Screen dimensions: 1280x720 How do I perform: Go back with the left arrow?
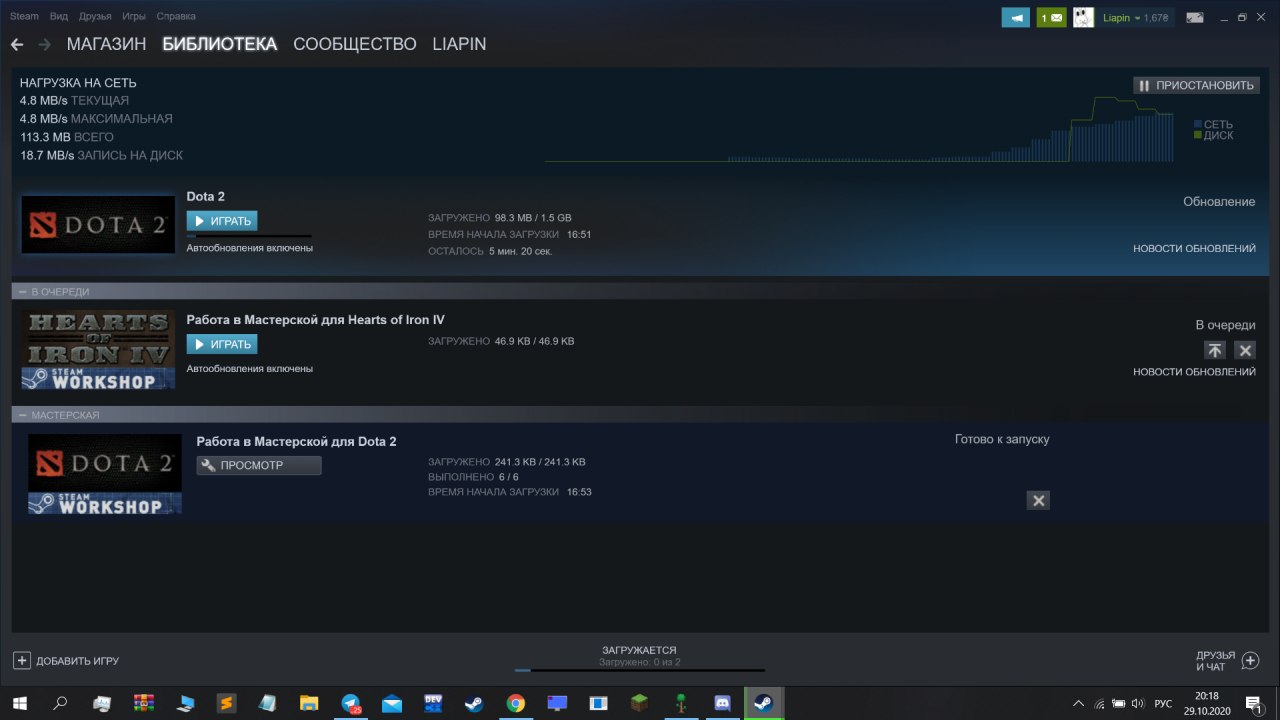[x=17, y=45]
